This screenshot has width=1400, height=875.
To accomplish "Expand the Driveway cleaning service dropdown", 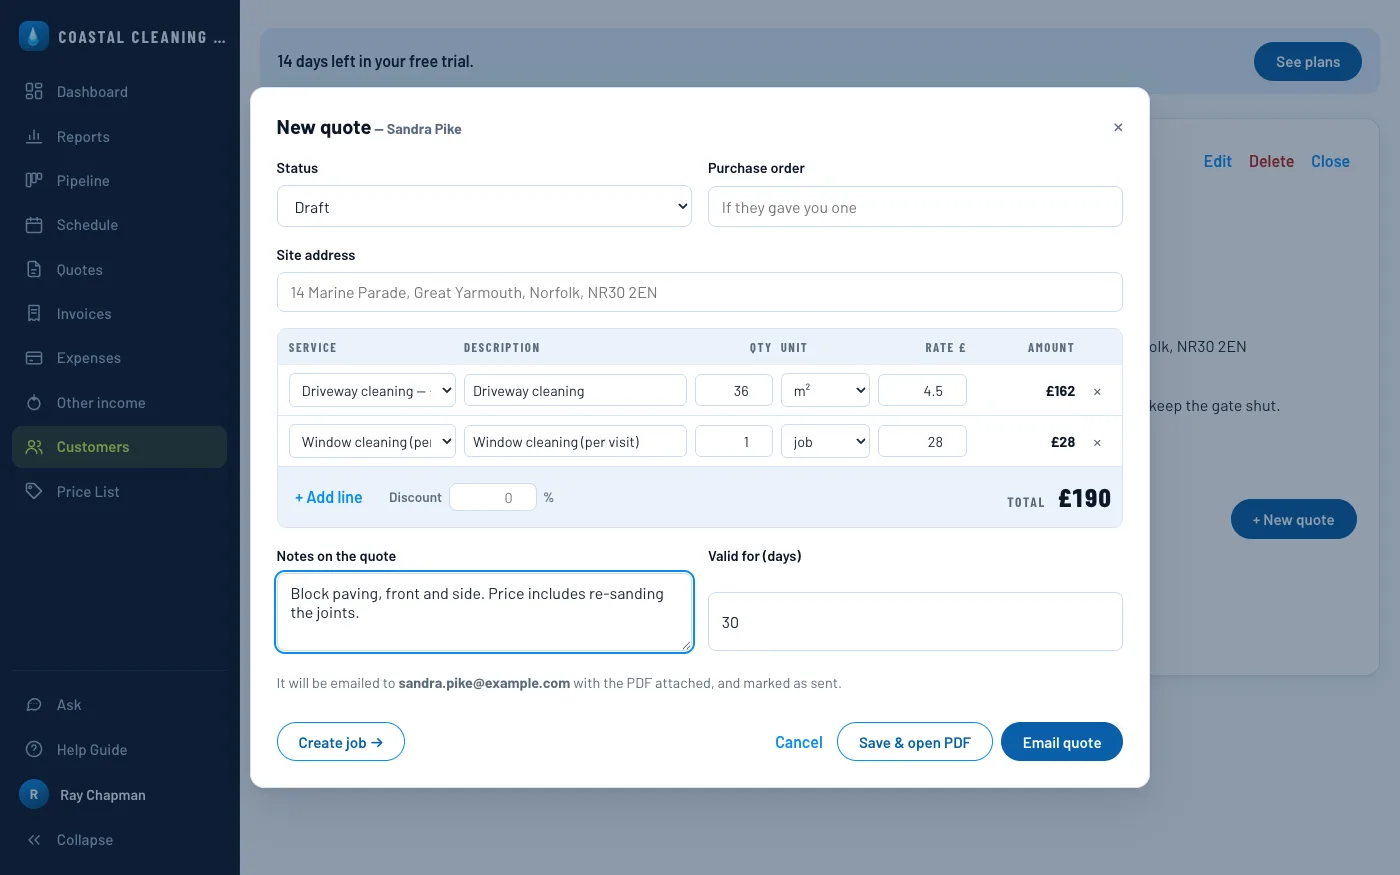I will (x=372, y=391).
